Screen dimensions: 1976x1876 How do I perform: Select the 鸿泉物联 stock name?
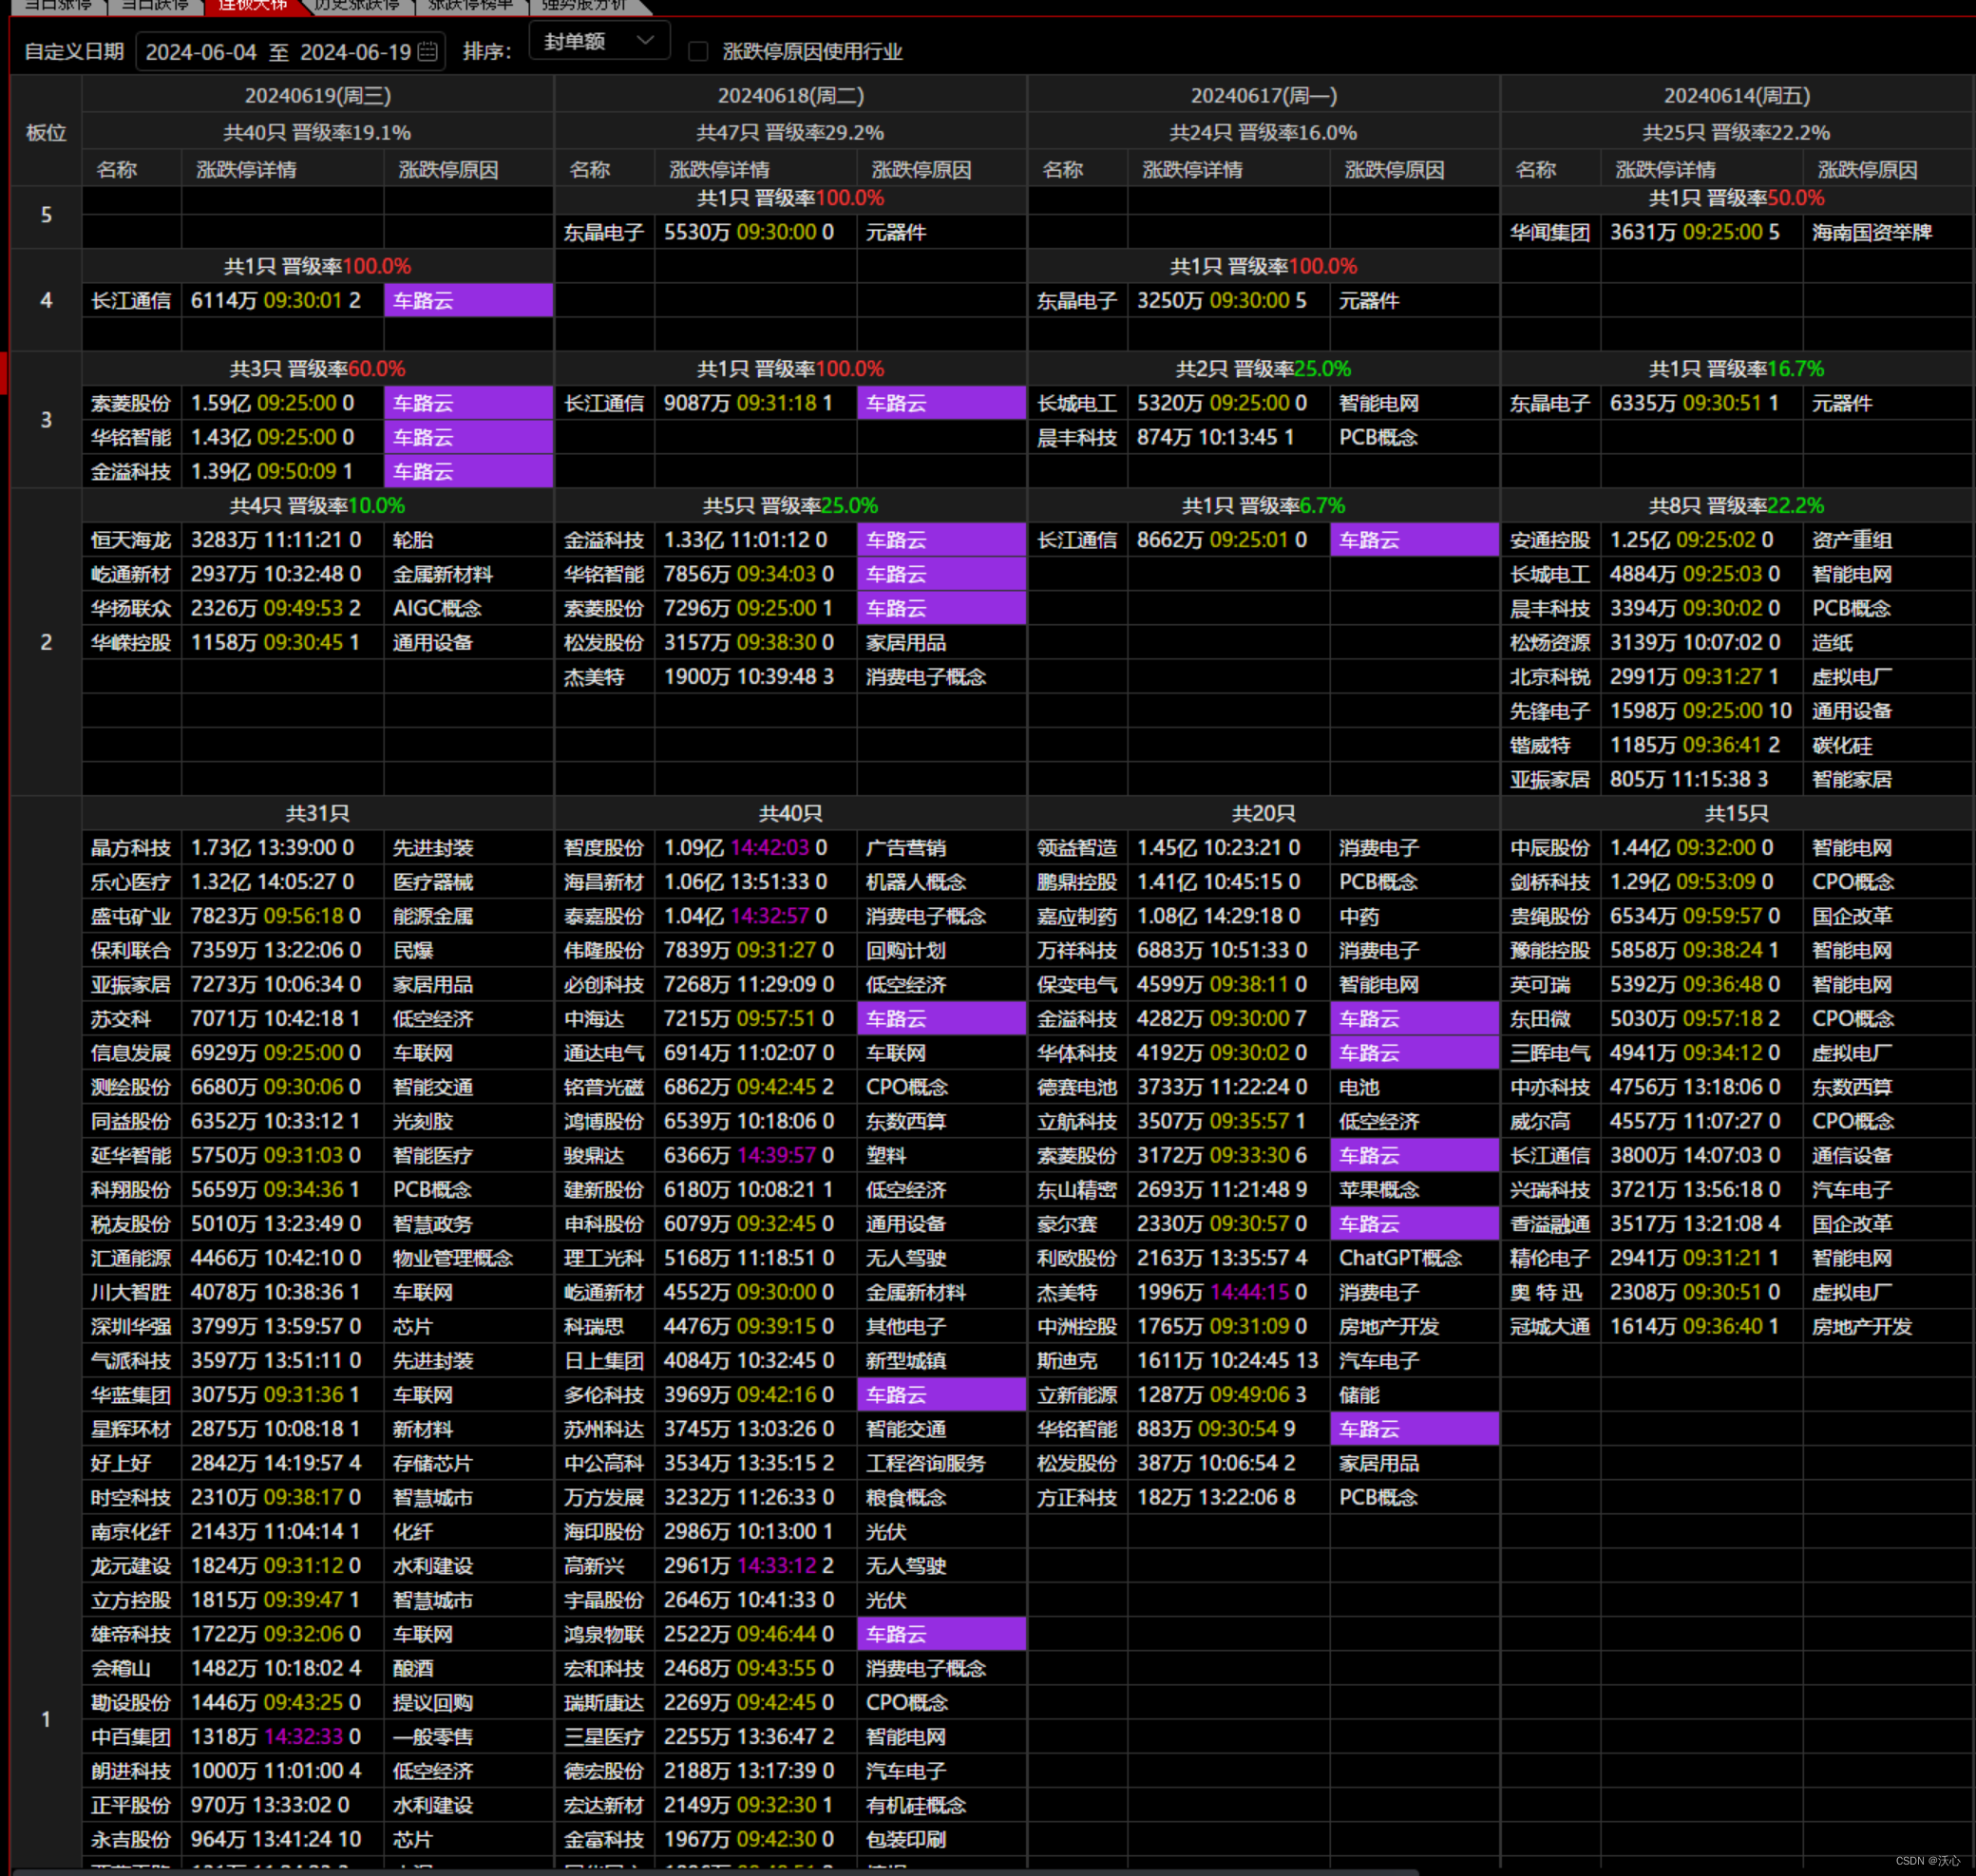[604, 1634]
